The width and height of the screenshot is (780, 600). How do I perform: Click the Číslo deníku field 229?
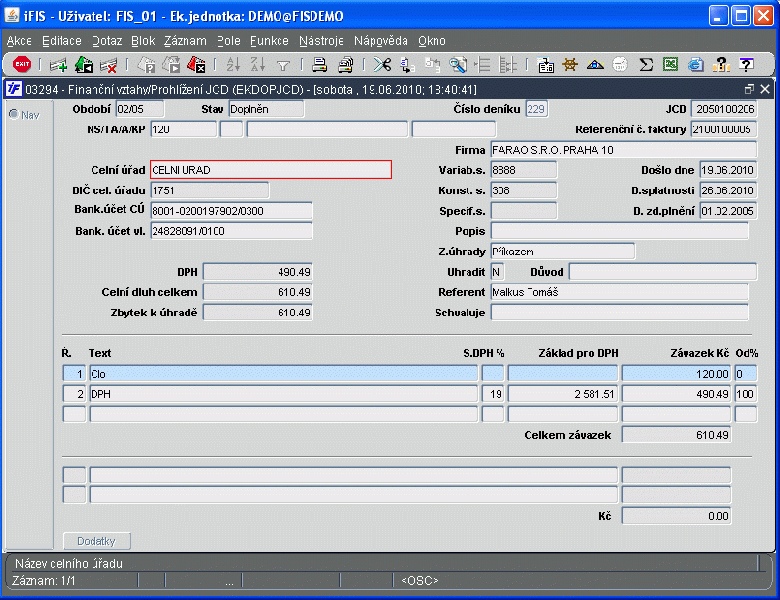(537, 109)
